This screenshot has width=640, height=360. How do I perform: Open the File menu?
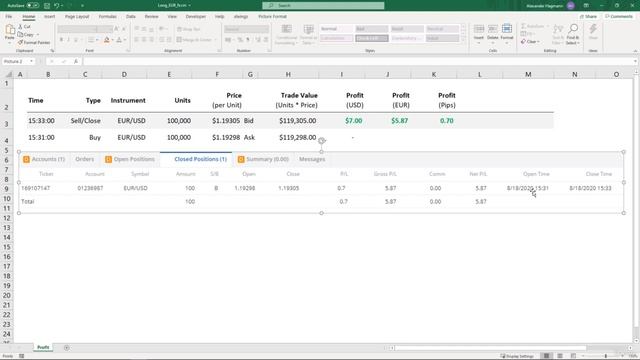tap(9, 17)
